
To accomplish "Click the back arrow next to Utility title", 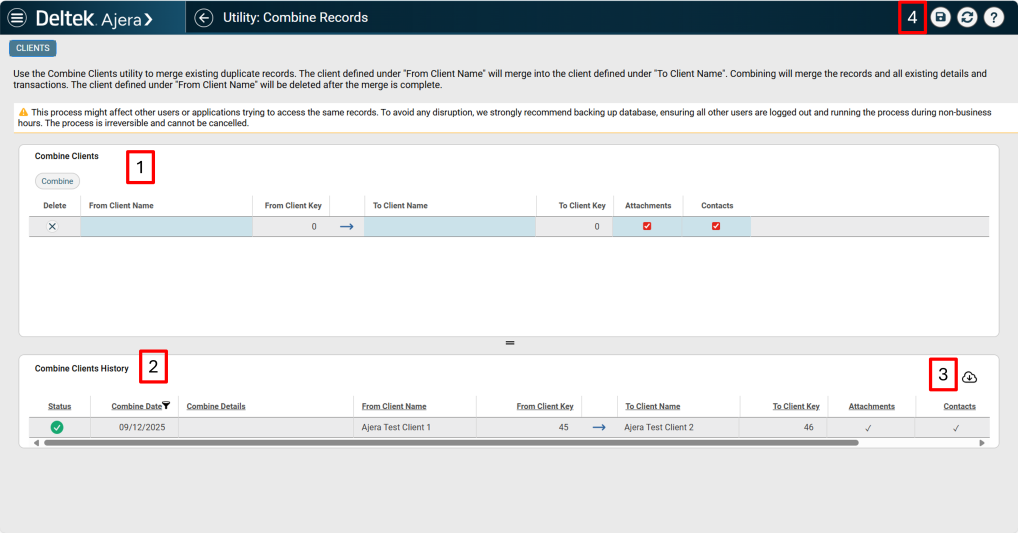I will [204, 17].
